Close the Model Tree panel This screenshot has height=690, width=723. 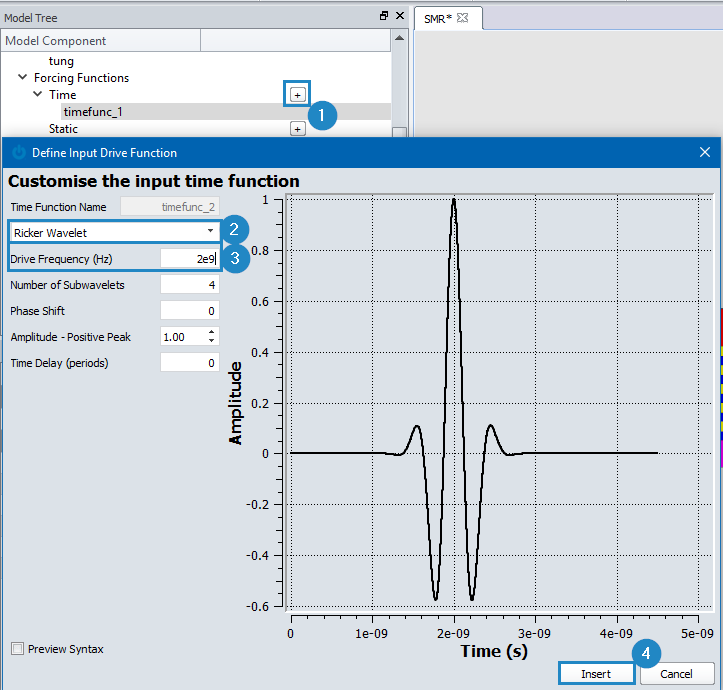click(x=400, y=16)
